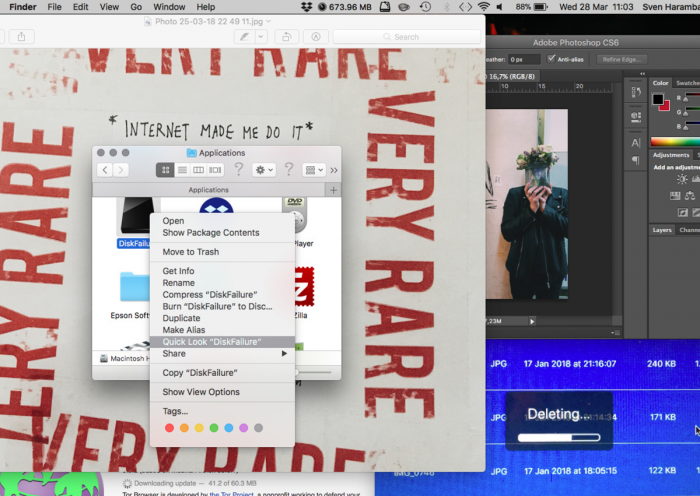Click the Preview Search field
The width and height of the screenshot is (700, 496).
click(406, 37)
